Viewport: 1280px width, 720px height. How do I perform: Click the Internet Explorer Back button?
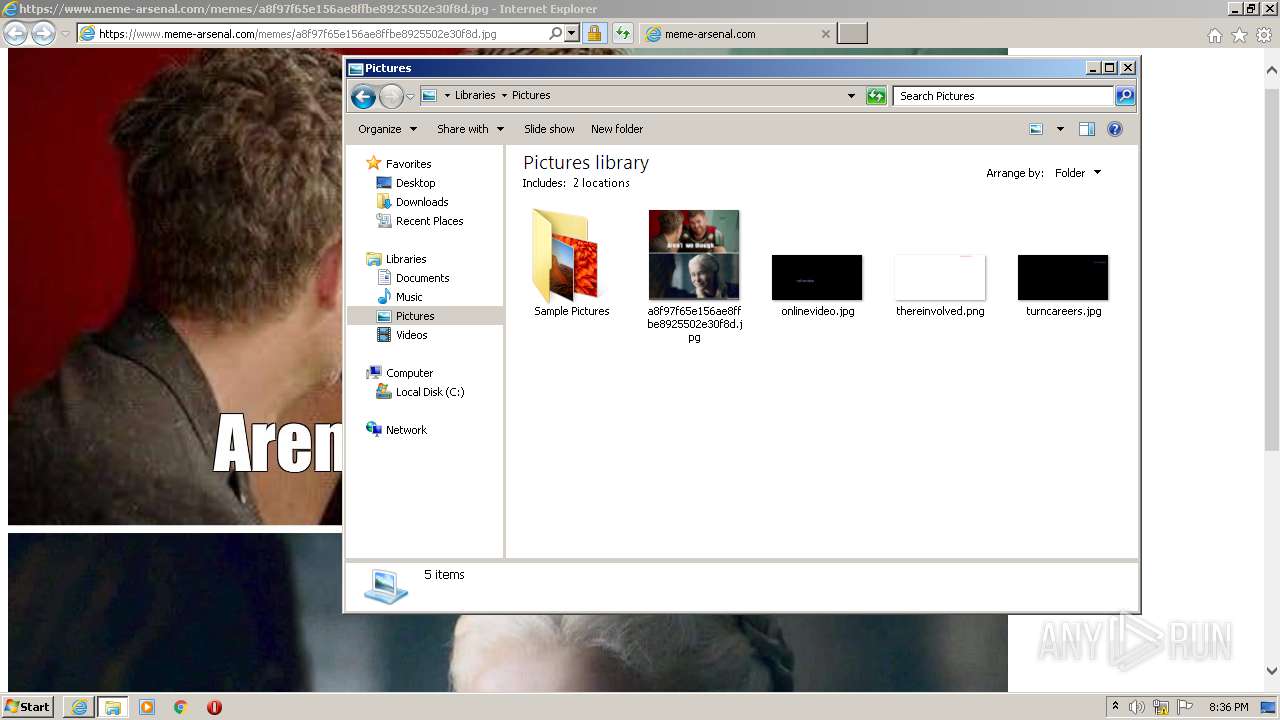click(x=15, y=33)
